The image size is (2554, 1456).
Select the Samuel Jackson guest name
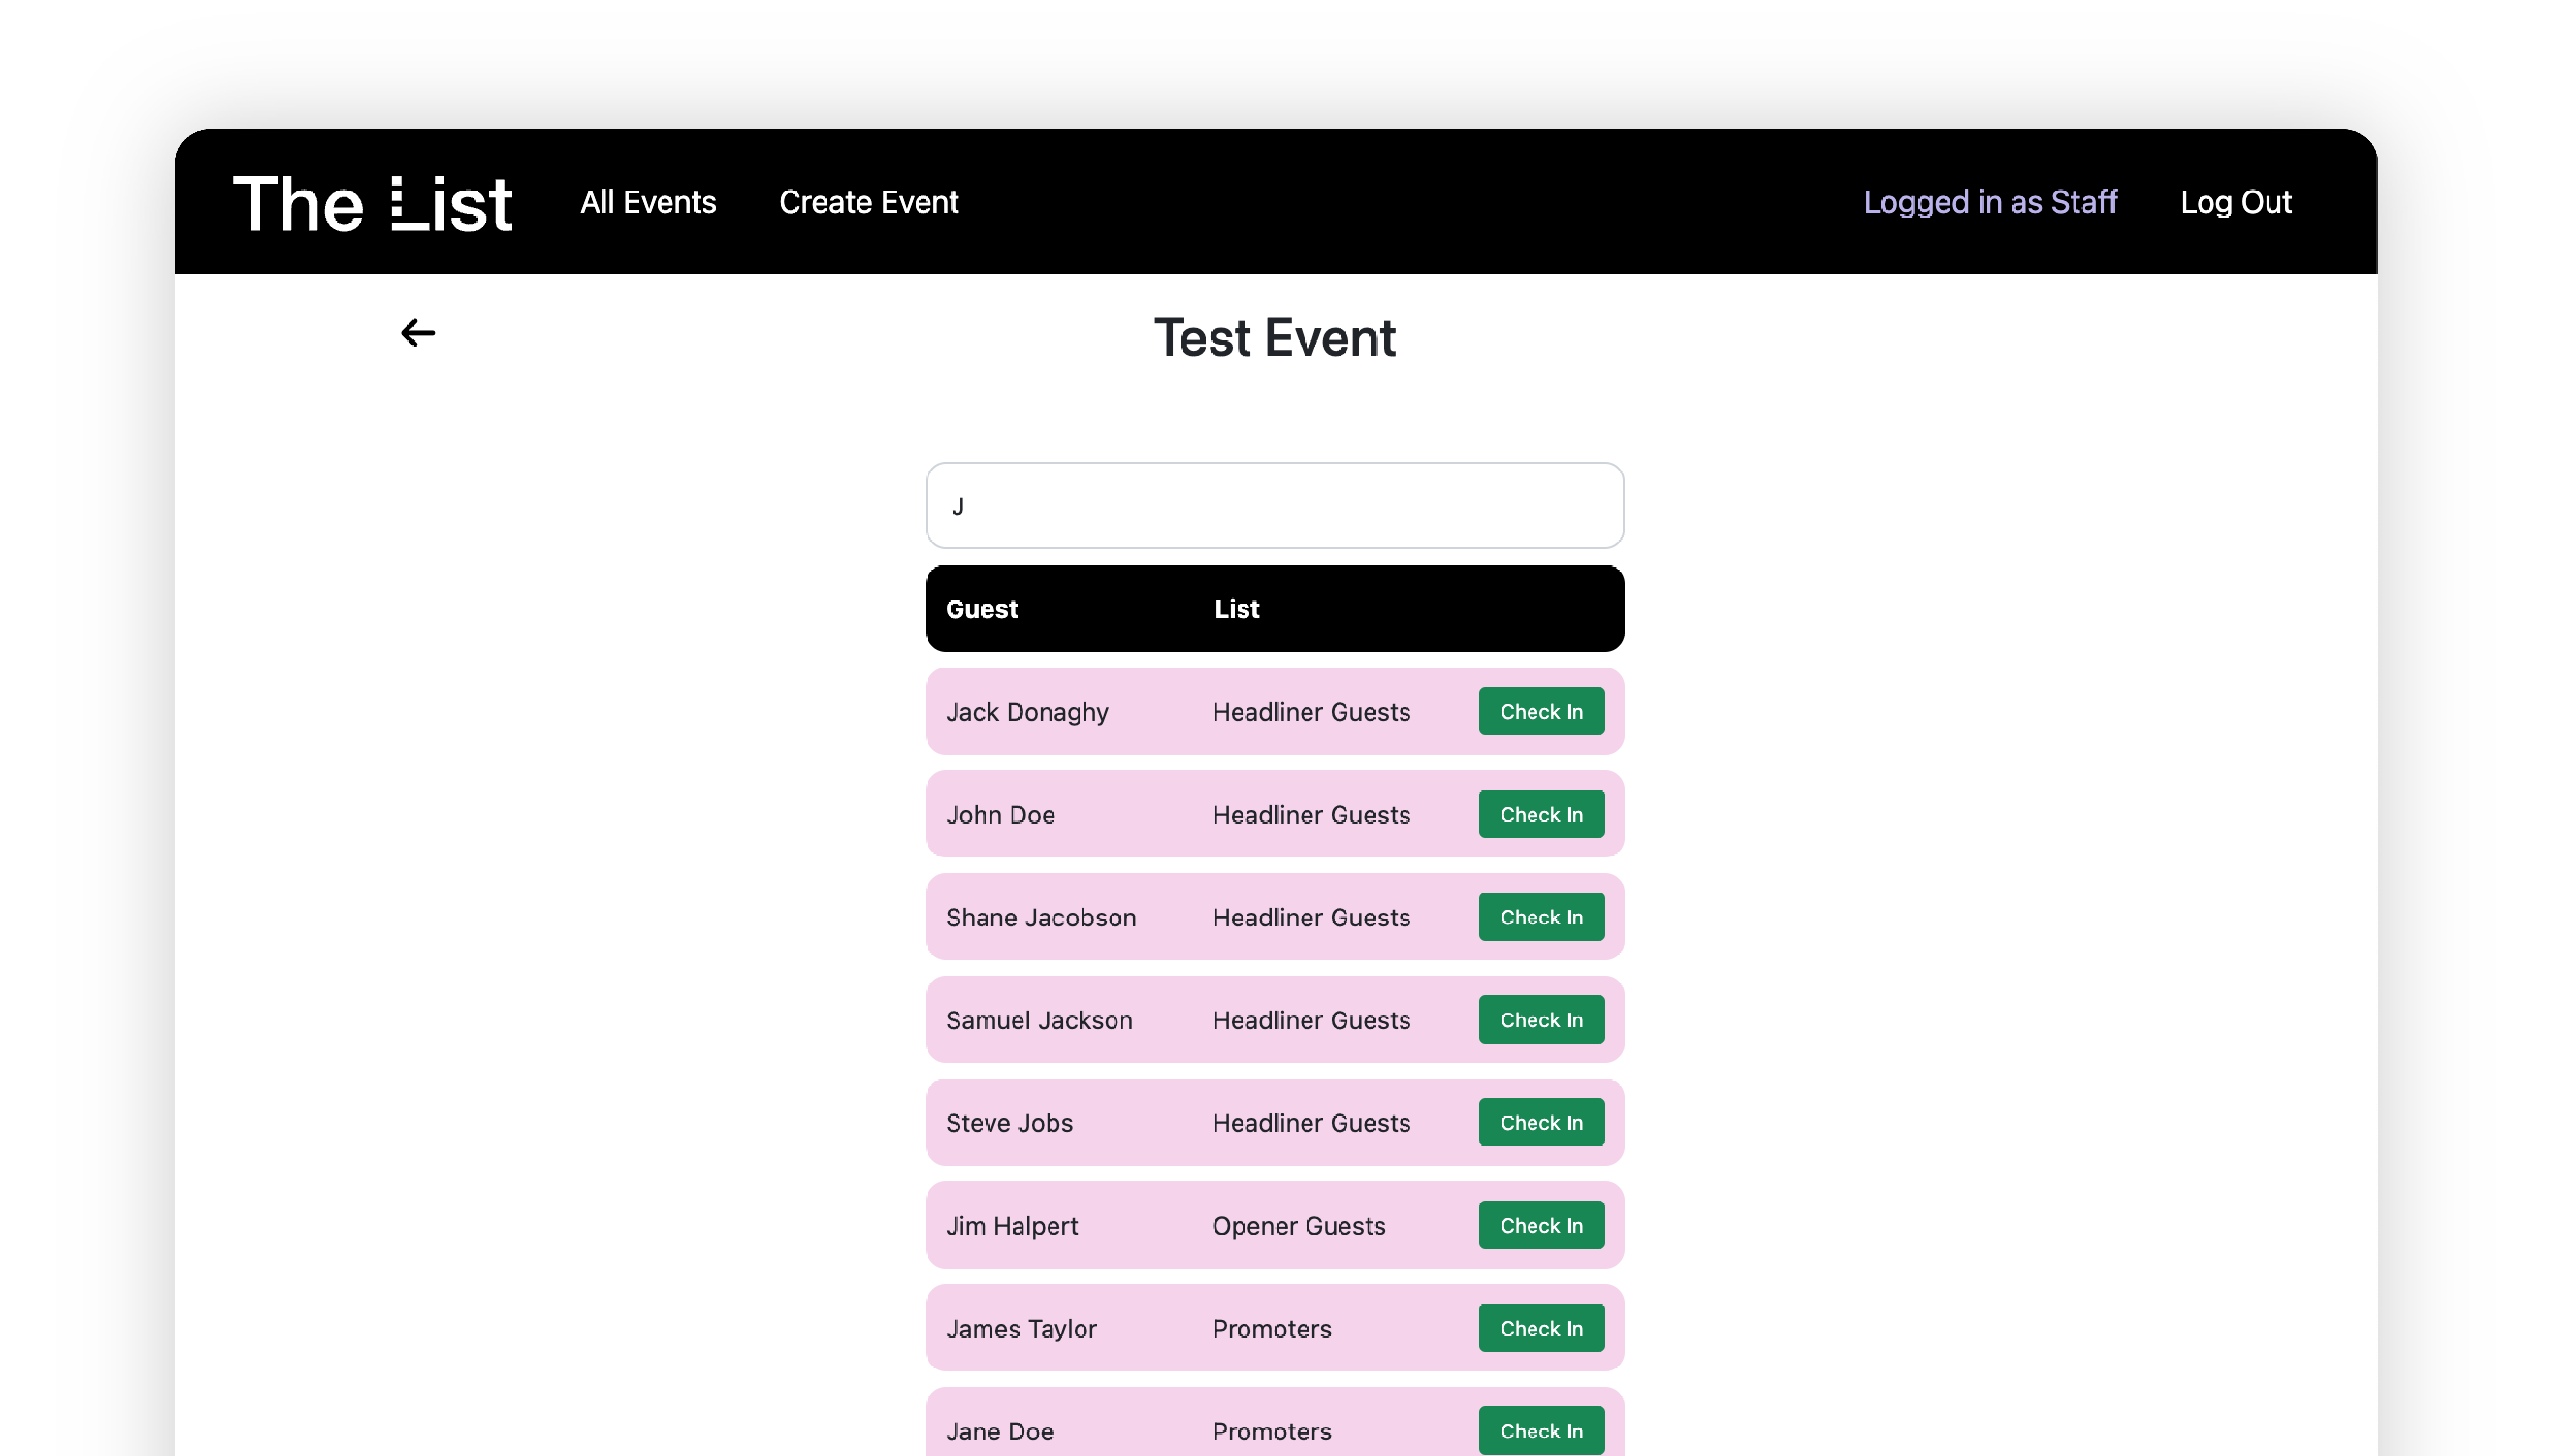point(1039,1021)
